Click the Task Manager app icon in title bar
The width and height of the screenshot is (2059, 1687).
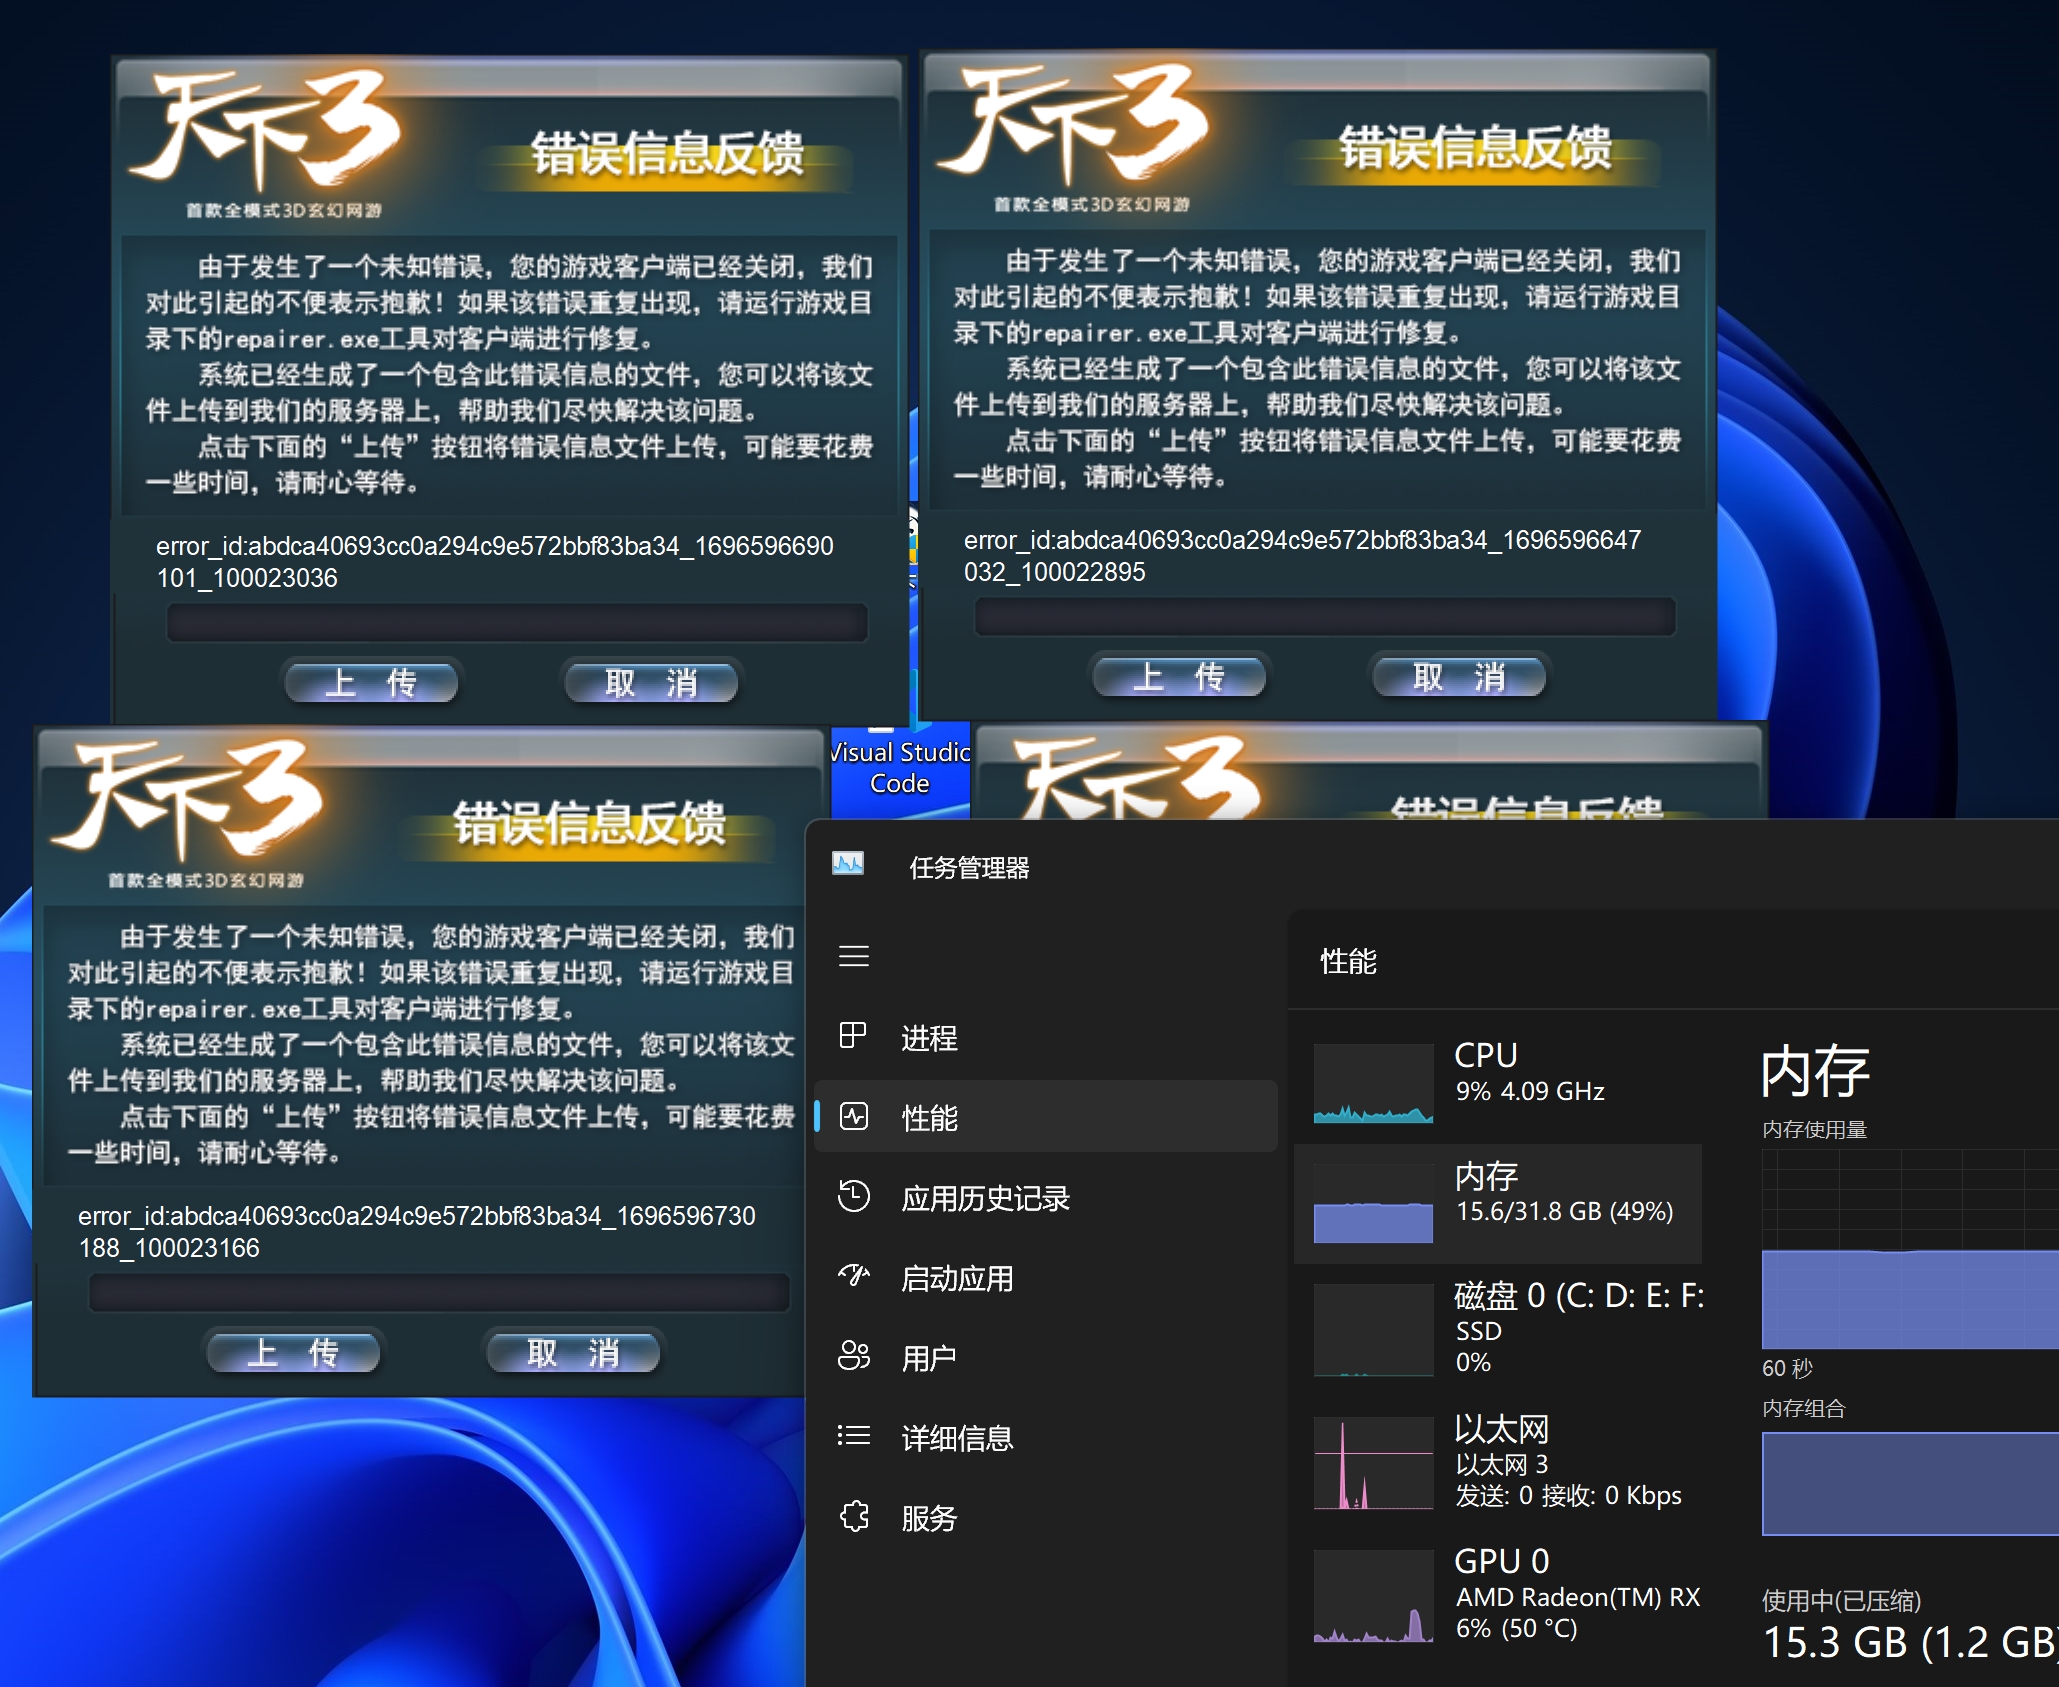[x=848, y=864]
